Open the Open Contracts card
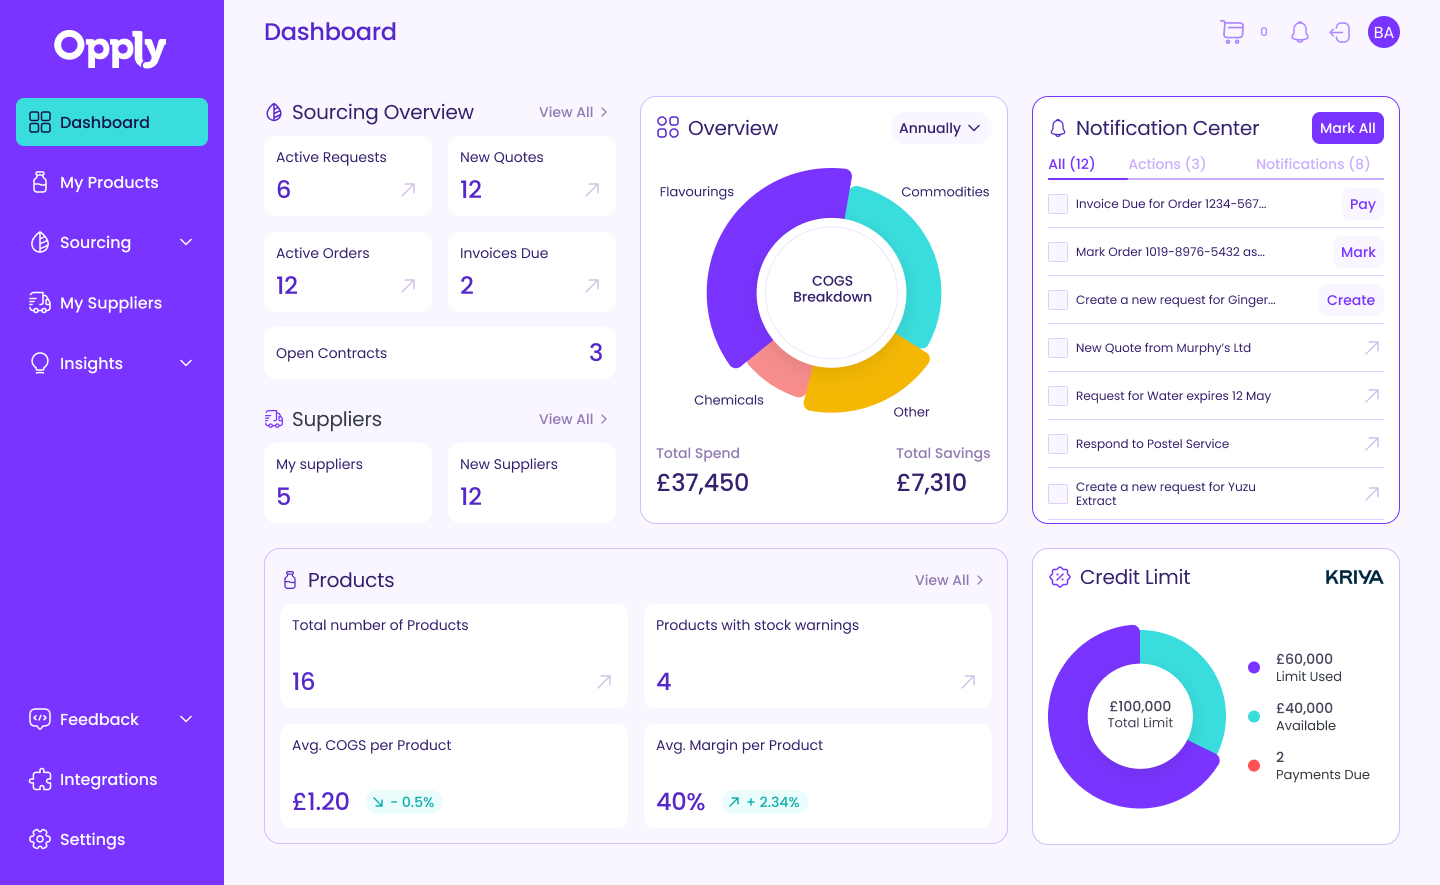Image resolution: width=1440 pixels, height=885 pixels. point(439,353)
